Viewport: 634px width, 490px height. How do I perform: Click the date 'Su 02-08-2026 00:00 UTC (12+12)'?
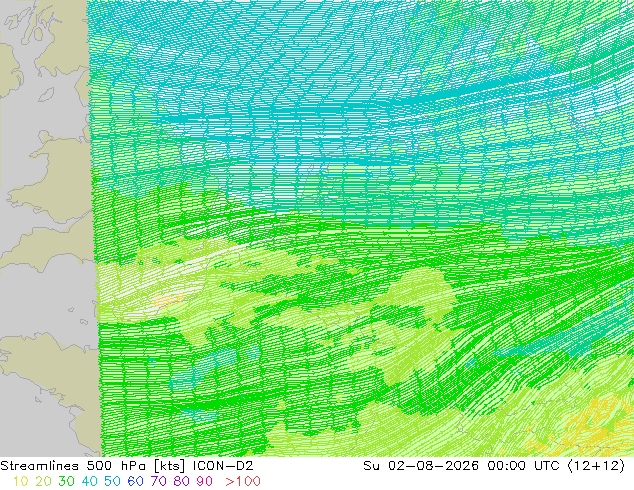coord(494,466)
